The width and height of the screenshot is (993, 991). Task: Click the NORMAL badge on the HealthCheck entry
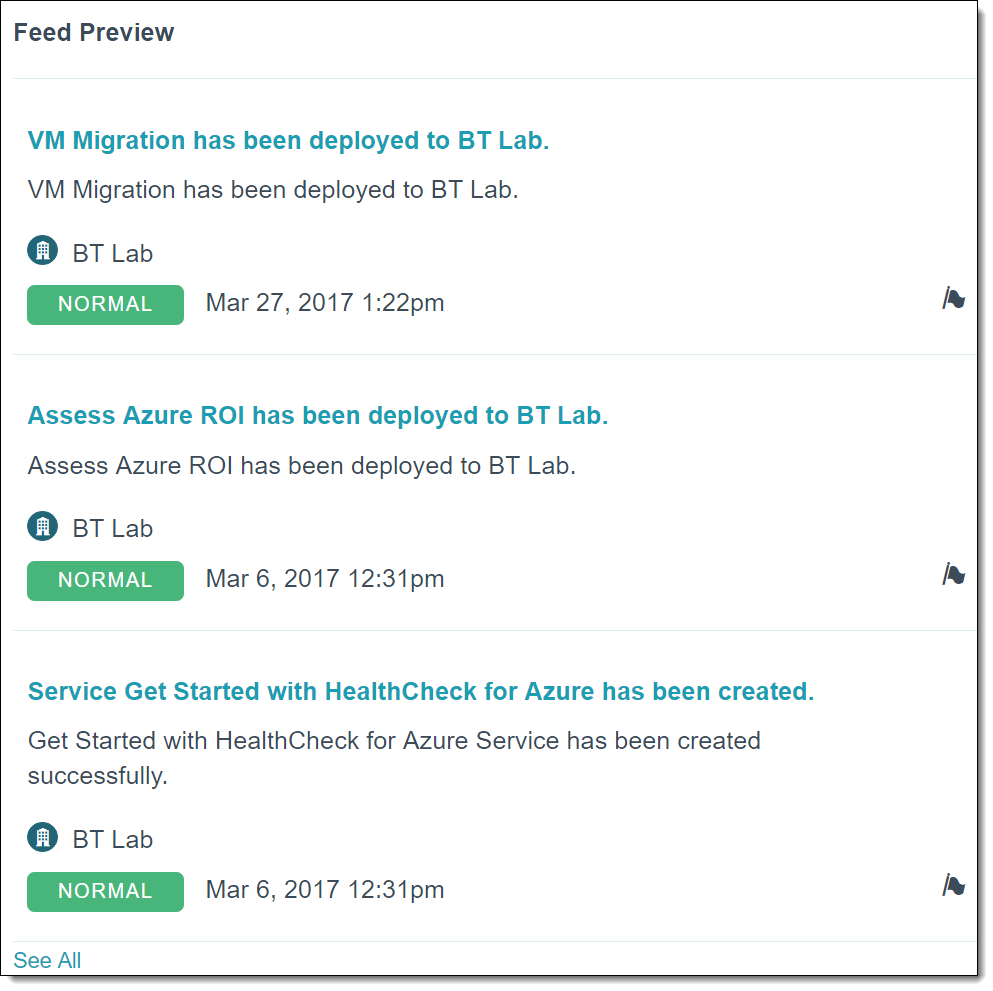pos(105,891)
